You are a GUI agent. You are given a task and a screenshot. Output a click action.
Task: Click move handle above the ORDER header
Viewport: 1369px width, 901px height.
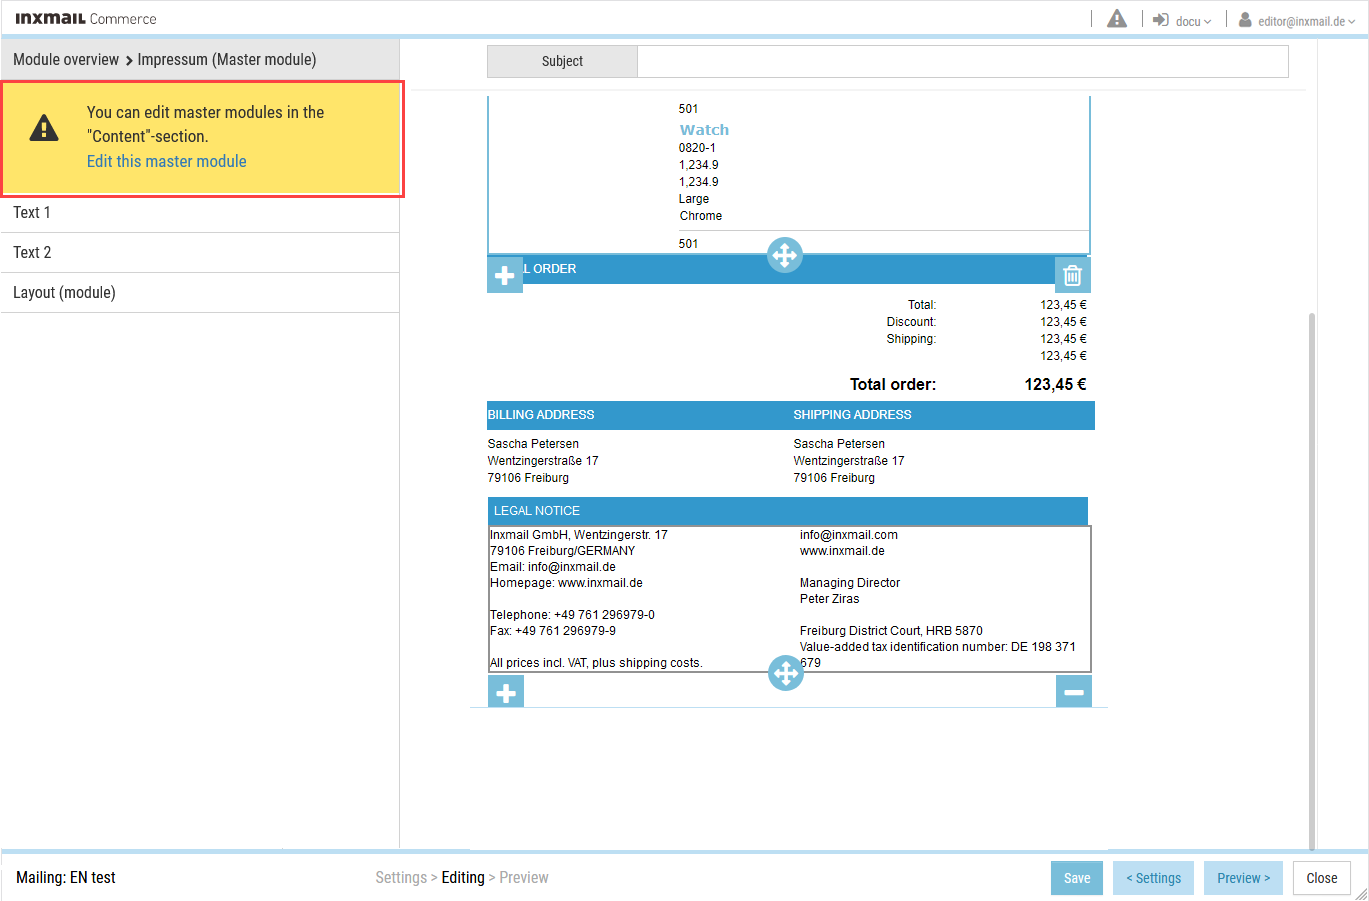tap(785, 255)
